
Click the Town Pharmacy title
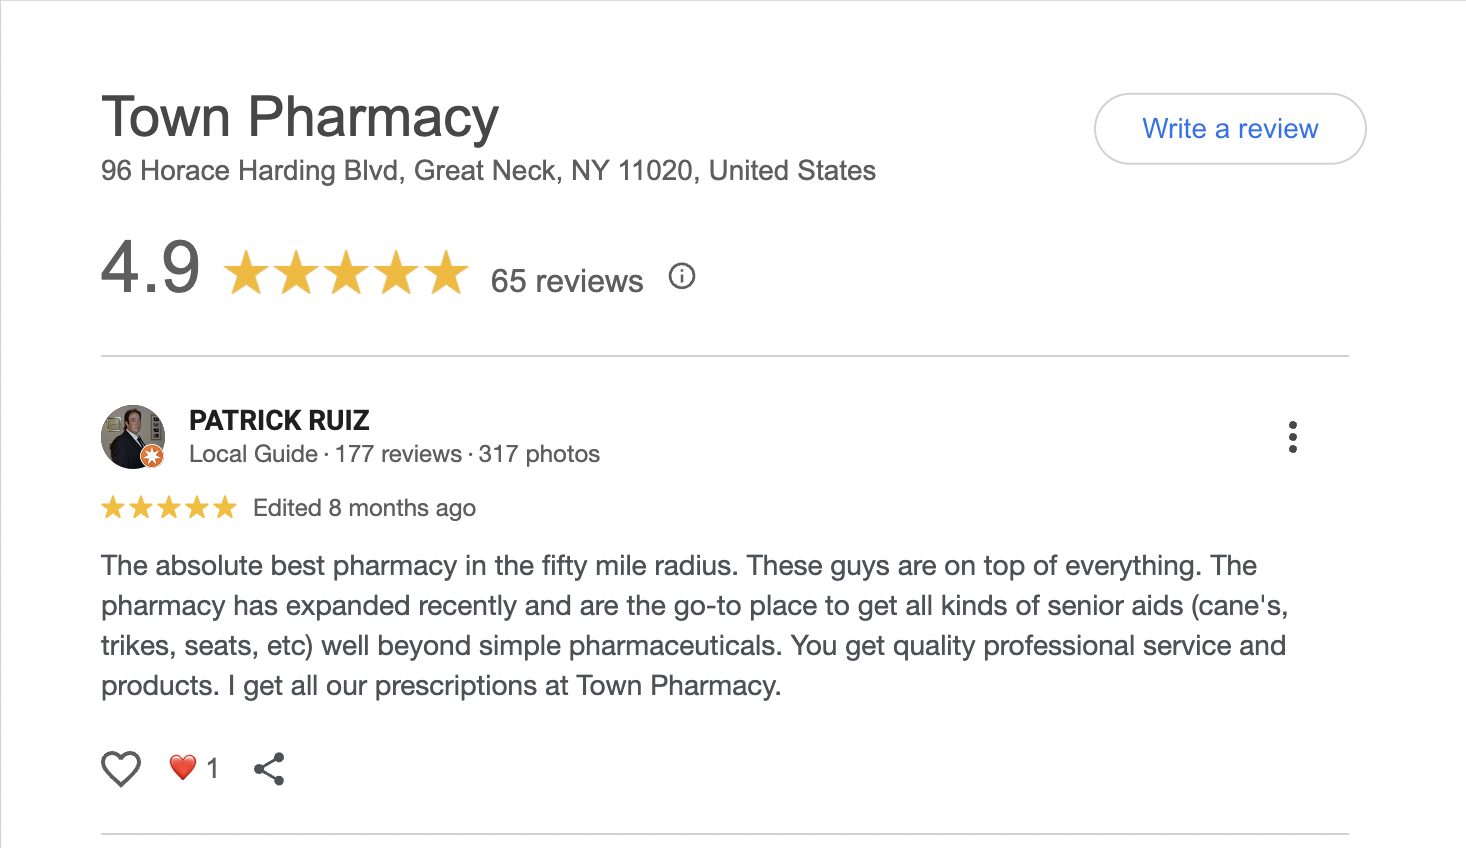(300, 117)
